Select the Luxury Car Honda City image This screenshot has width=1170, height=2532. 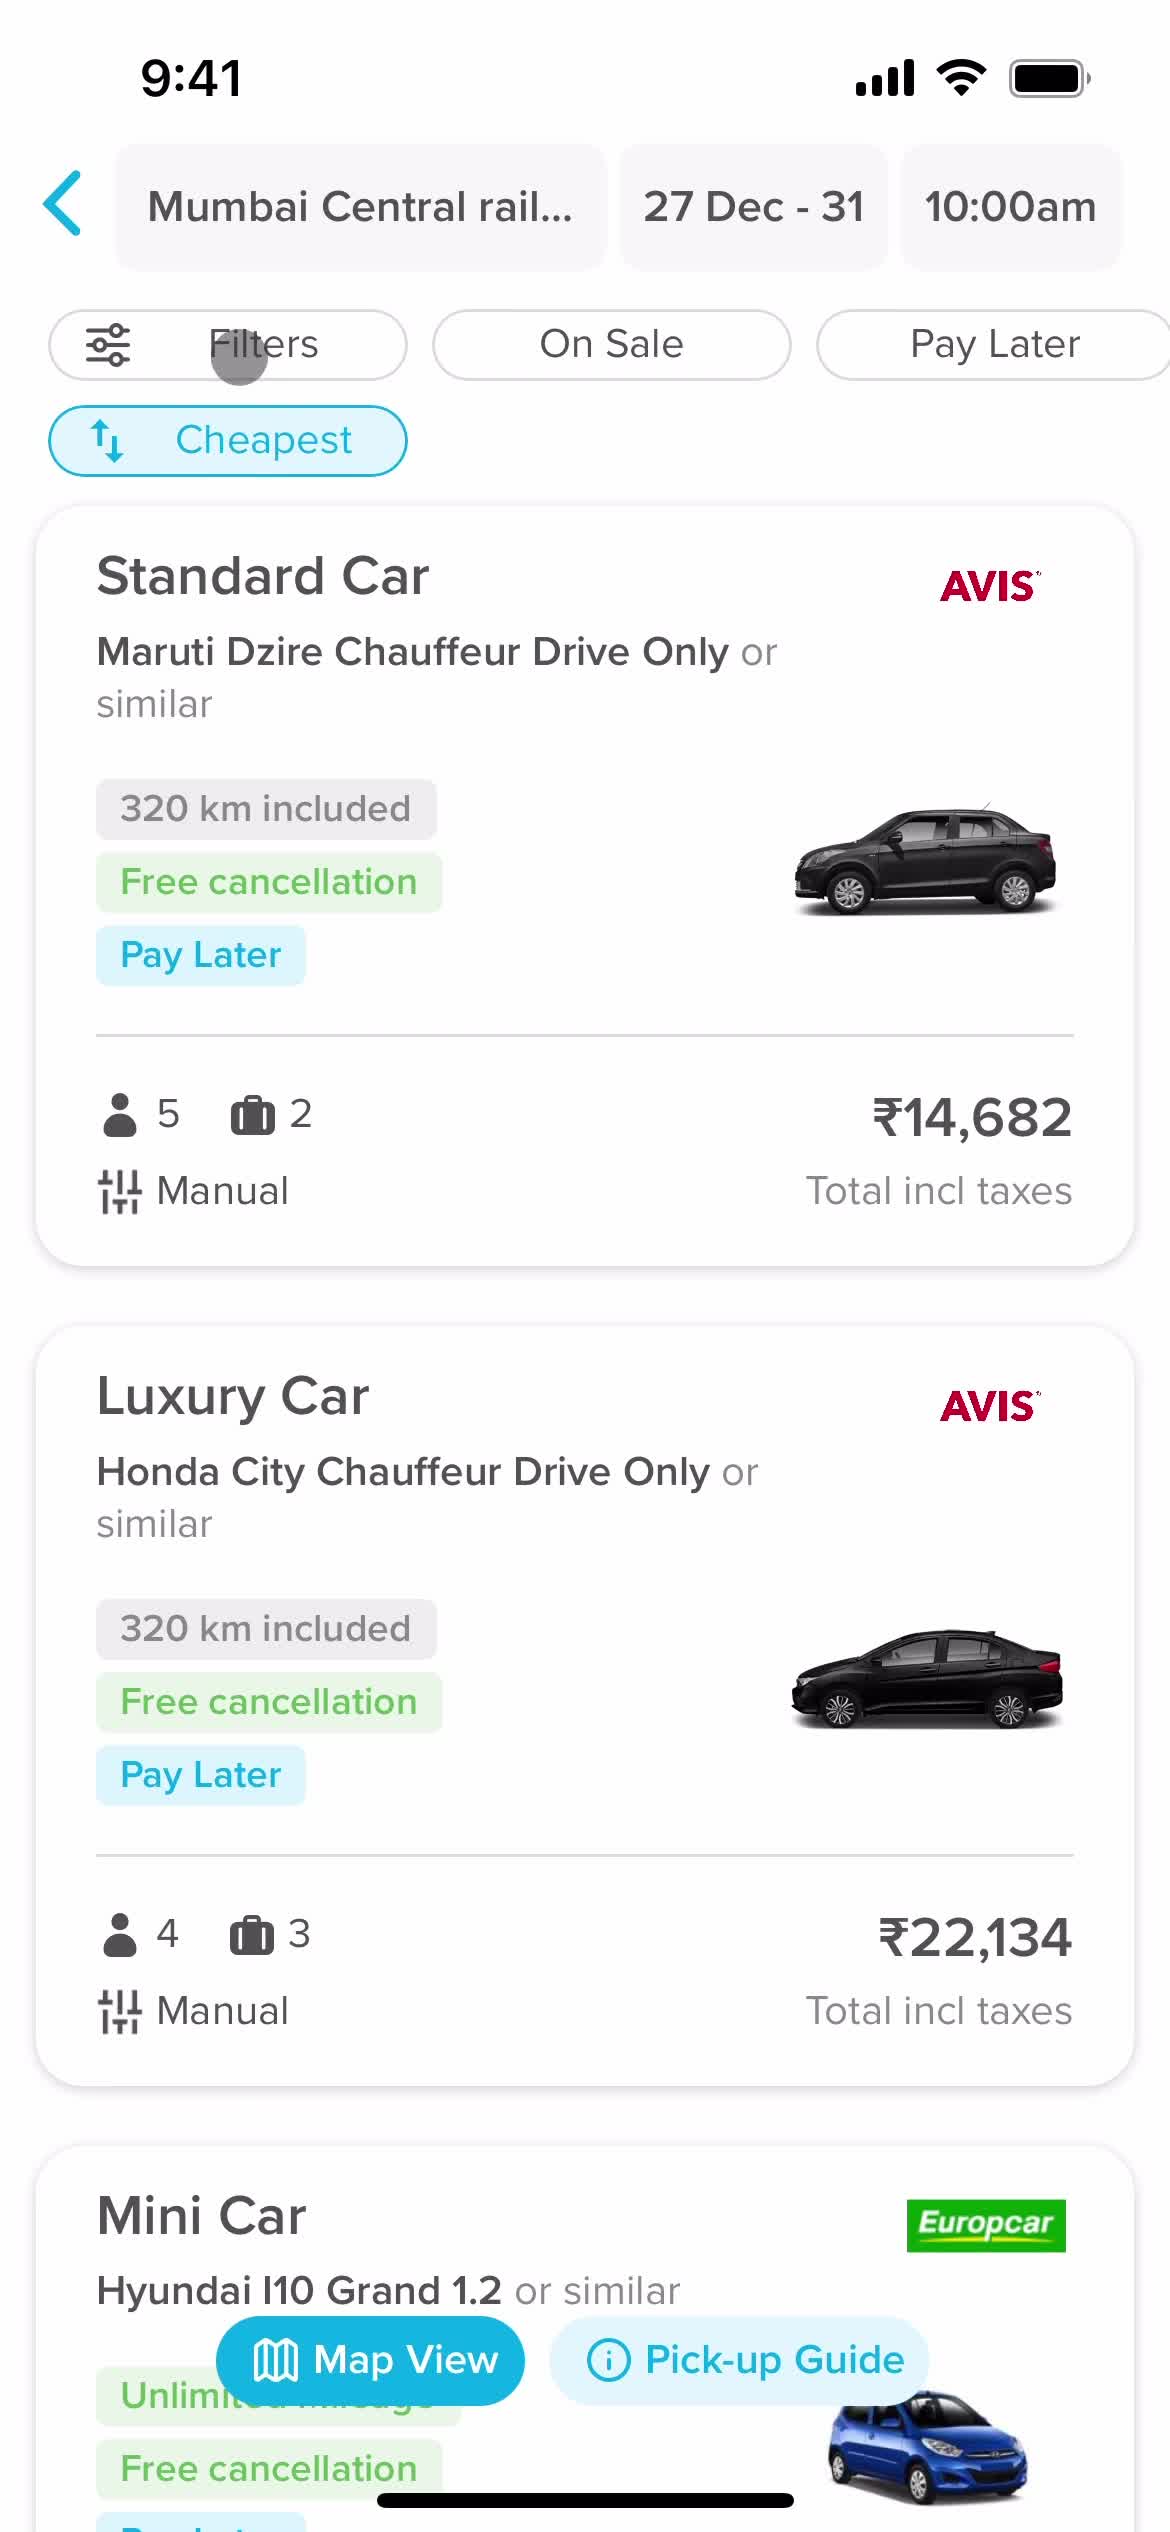coord(927,1680)
